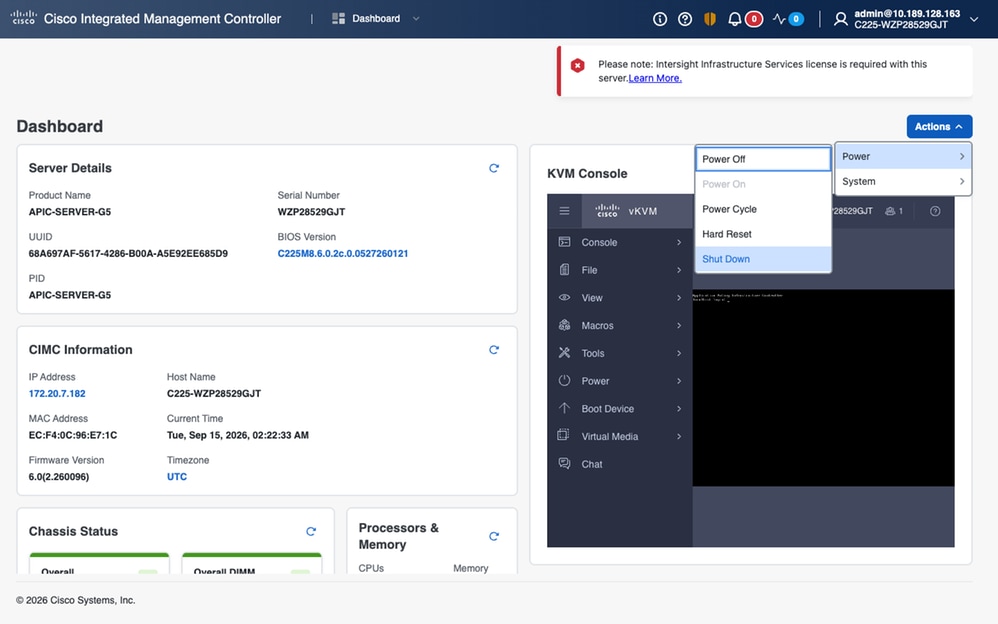Click MAC address EC:F4:0C:96:E7:1C

click(x=73, y=435)
